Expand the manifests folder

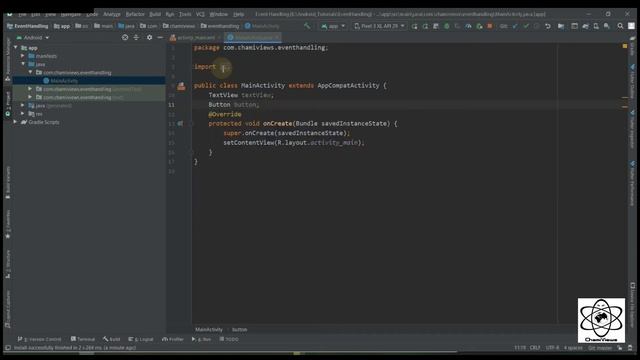click(x=23, y=56)
